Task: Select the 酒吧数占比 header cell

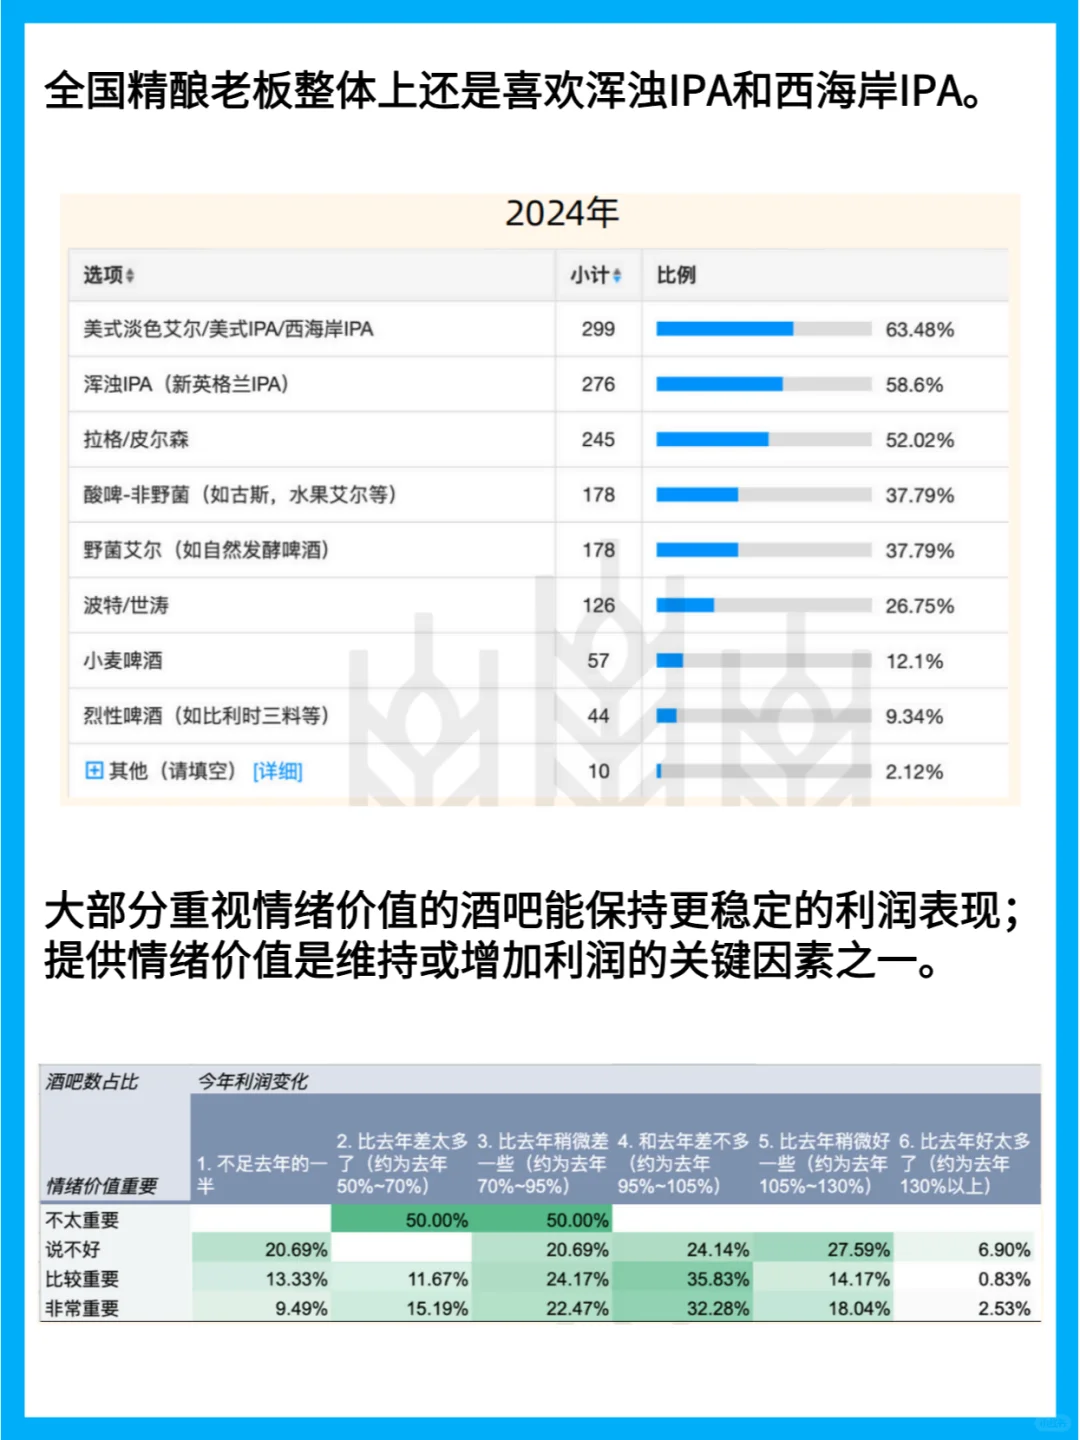Action: [x=92, y=1081]
